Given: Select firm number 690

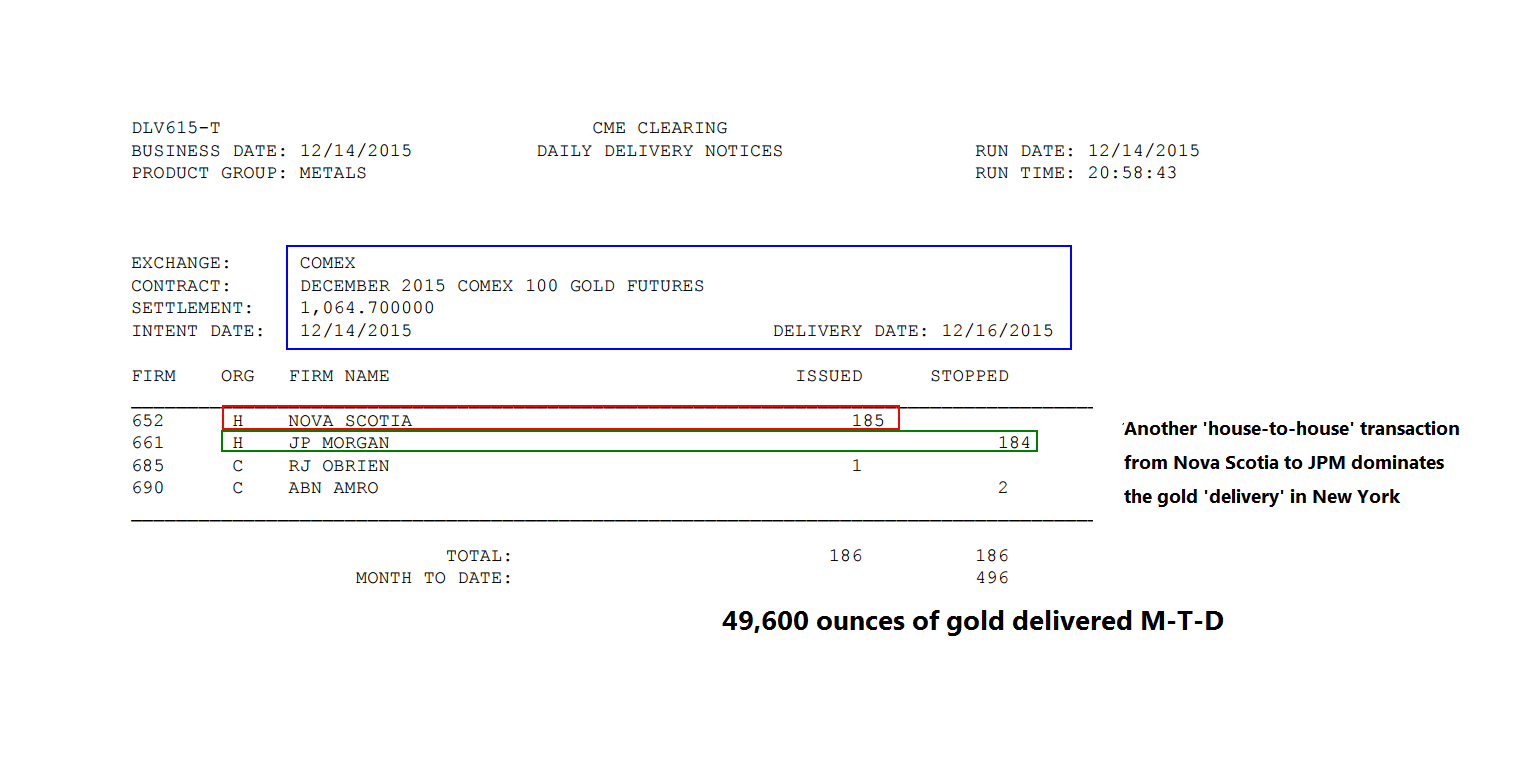Looking at the screenshot, I should pyautogui.click(x=148, y=488).
